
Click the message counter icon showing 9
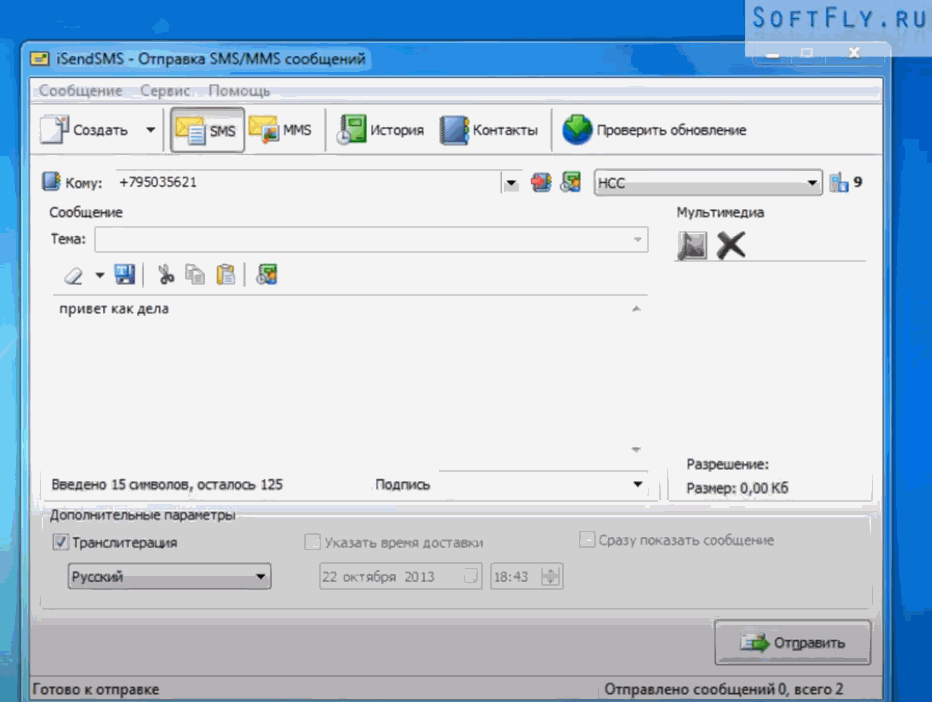click(839, 182)
